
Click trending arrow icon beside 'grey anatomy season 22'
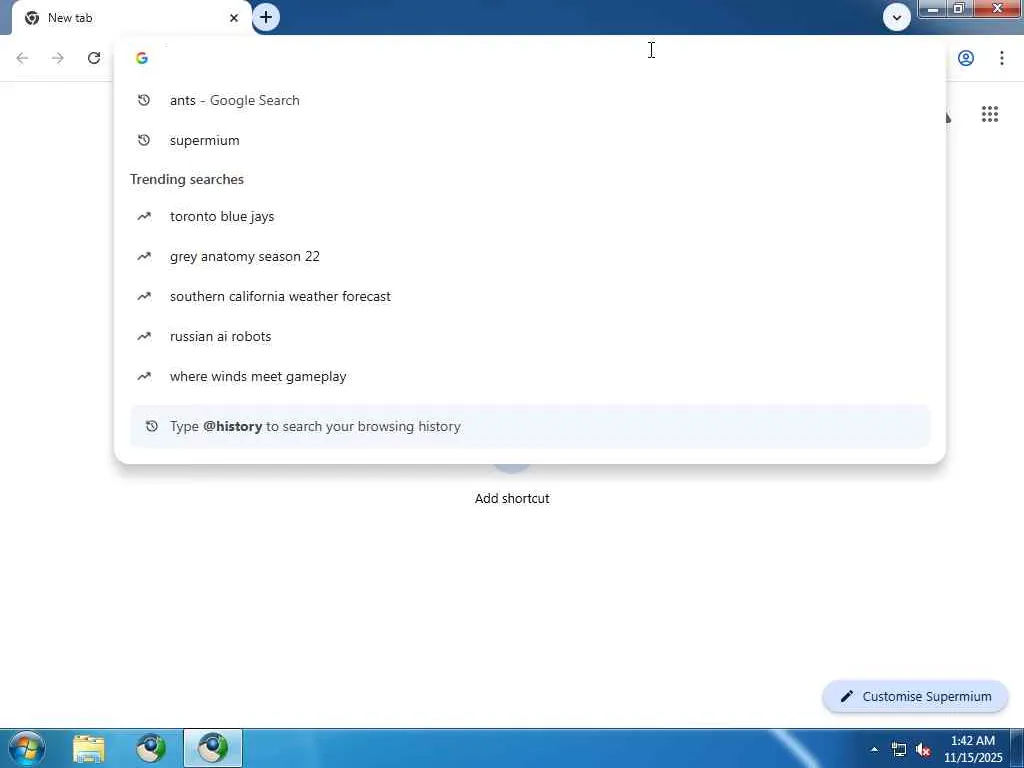[144, 256]
